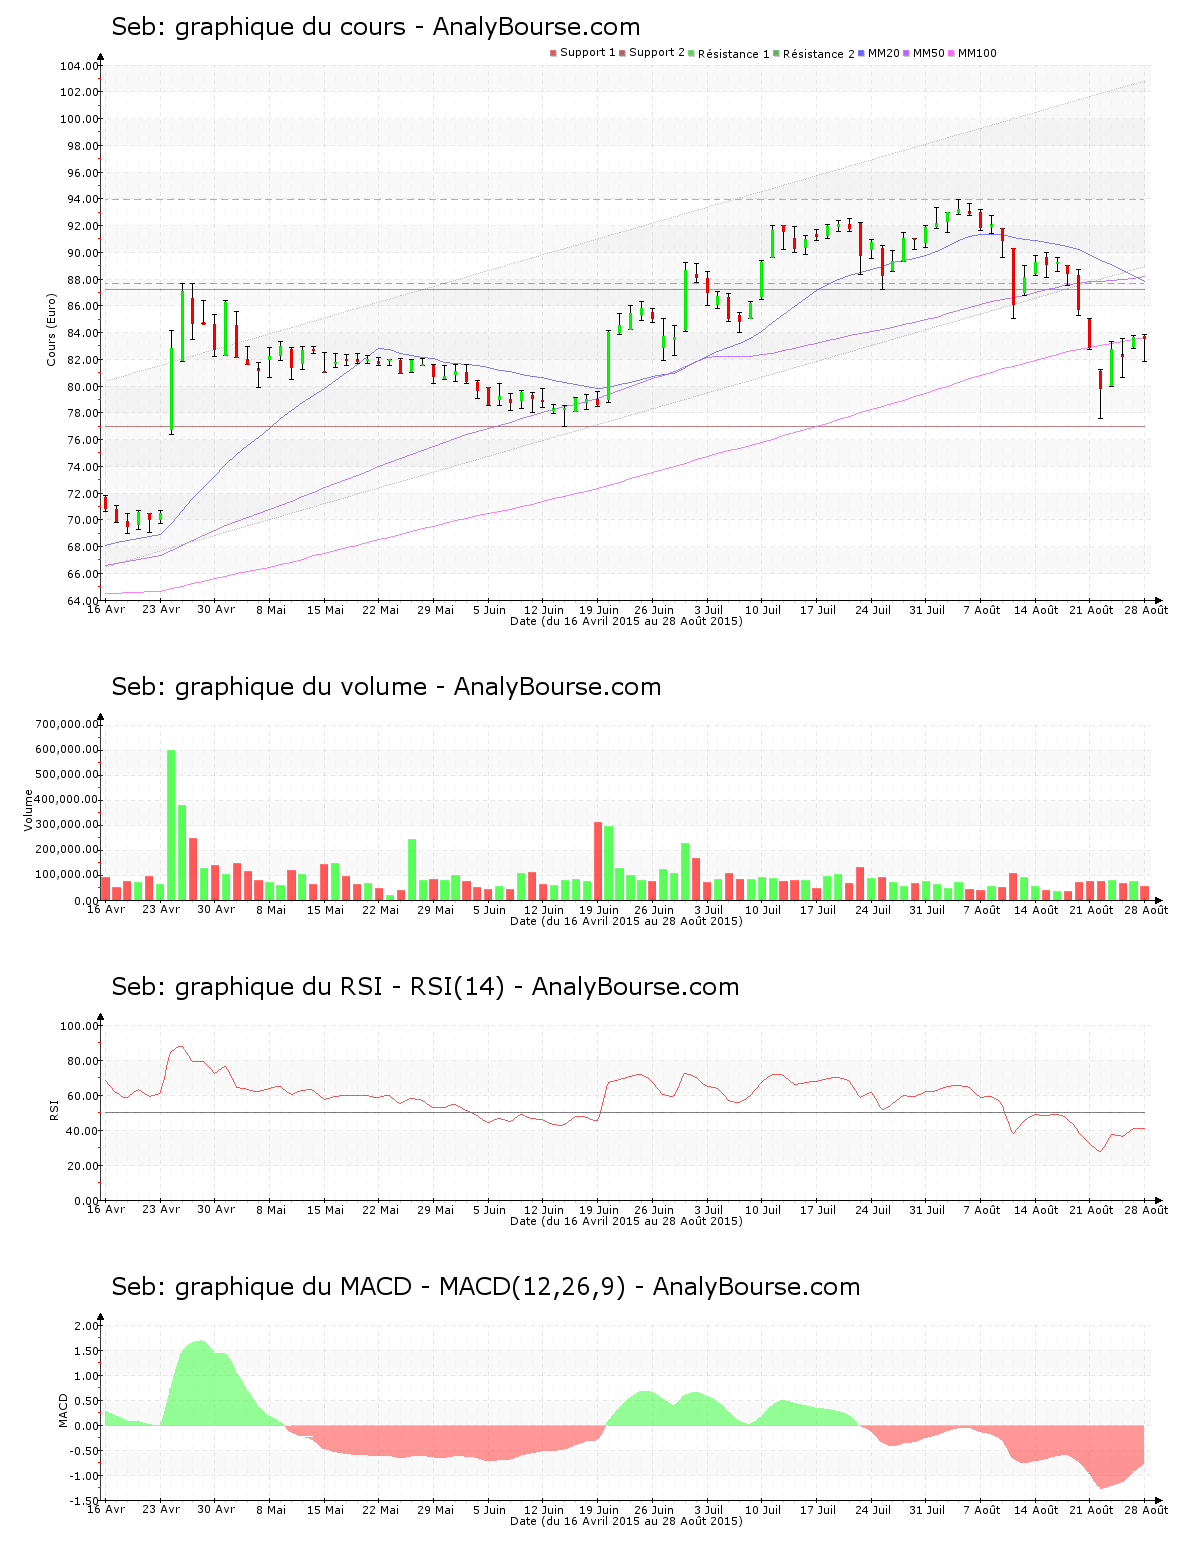Click the price chart date range caption
Image resolution: width=1200 pixels, height=1550 pixels.
[626, 621]
